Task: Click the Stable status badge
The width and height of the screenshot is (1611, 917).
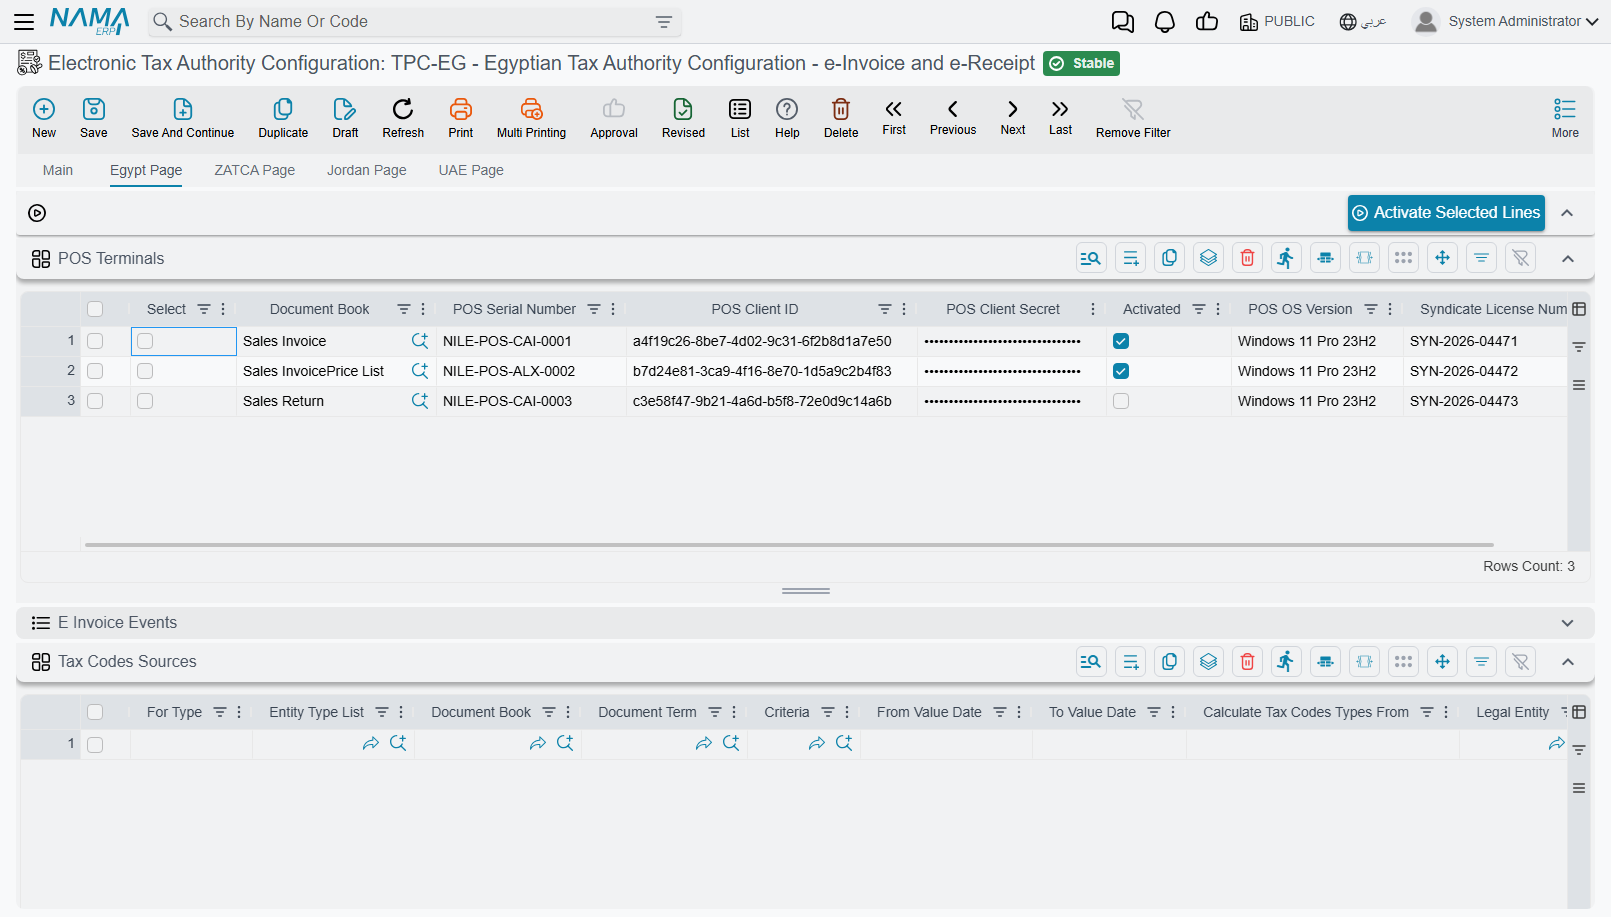Action: (x=1081, y=63)
